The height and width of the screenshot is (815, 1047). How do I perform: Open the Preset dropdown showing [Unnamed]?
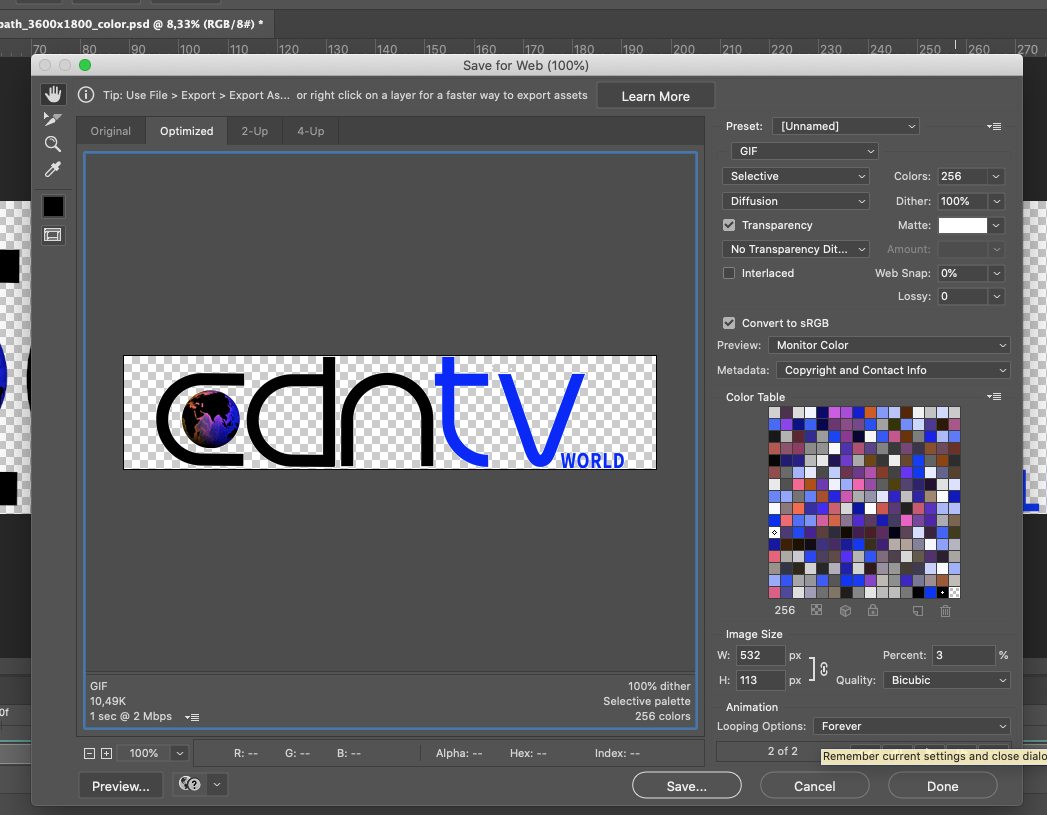pos(845,126)
